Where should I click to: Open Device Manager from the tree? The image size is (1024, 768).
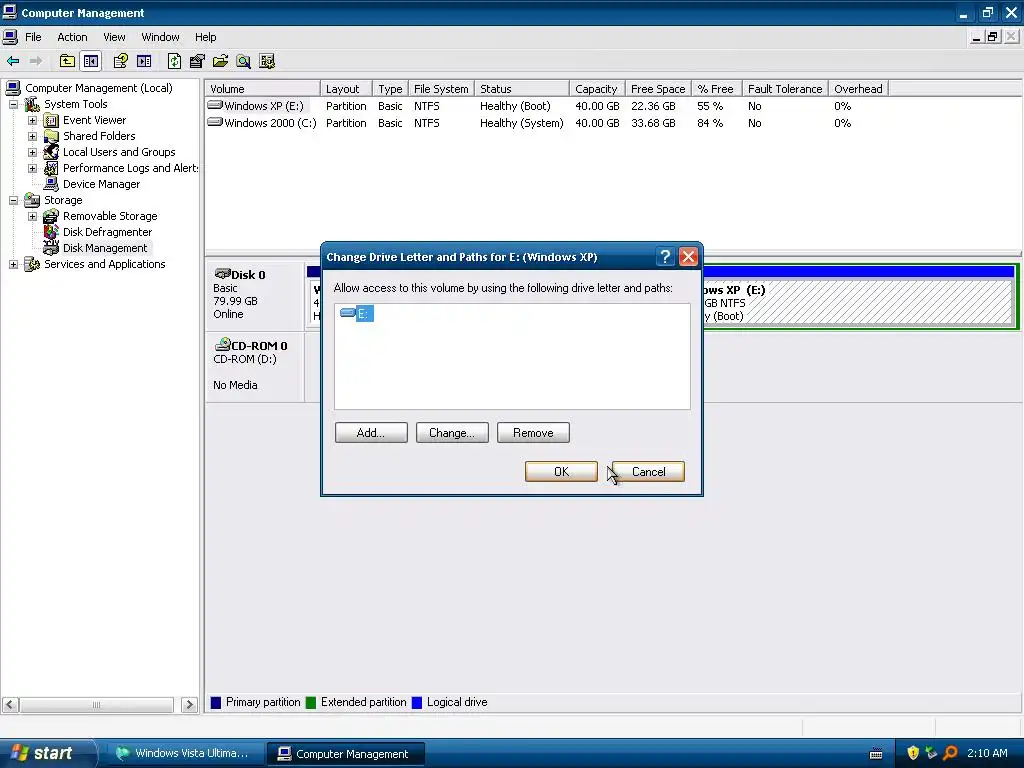pyautogui.click(x=101, y=184)
